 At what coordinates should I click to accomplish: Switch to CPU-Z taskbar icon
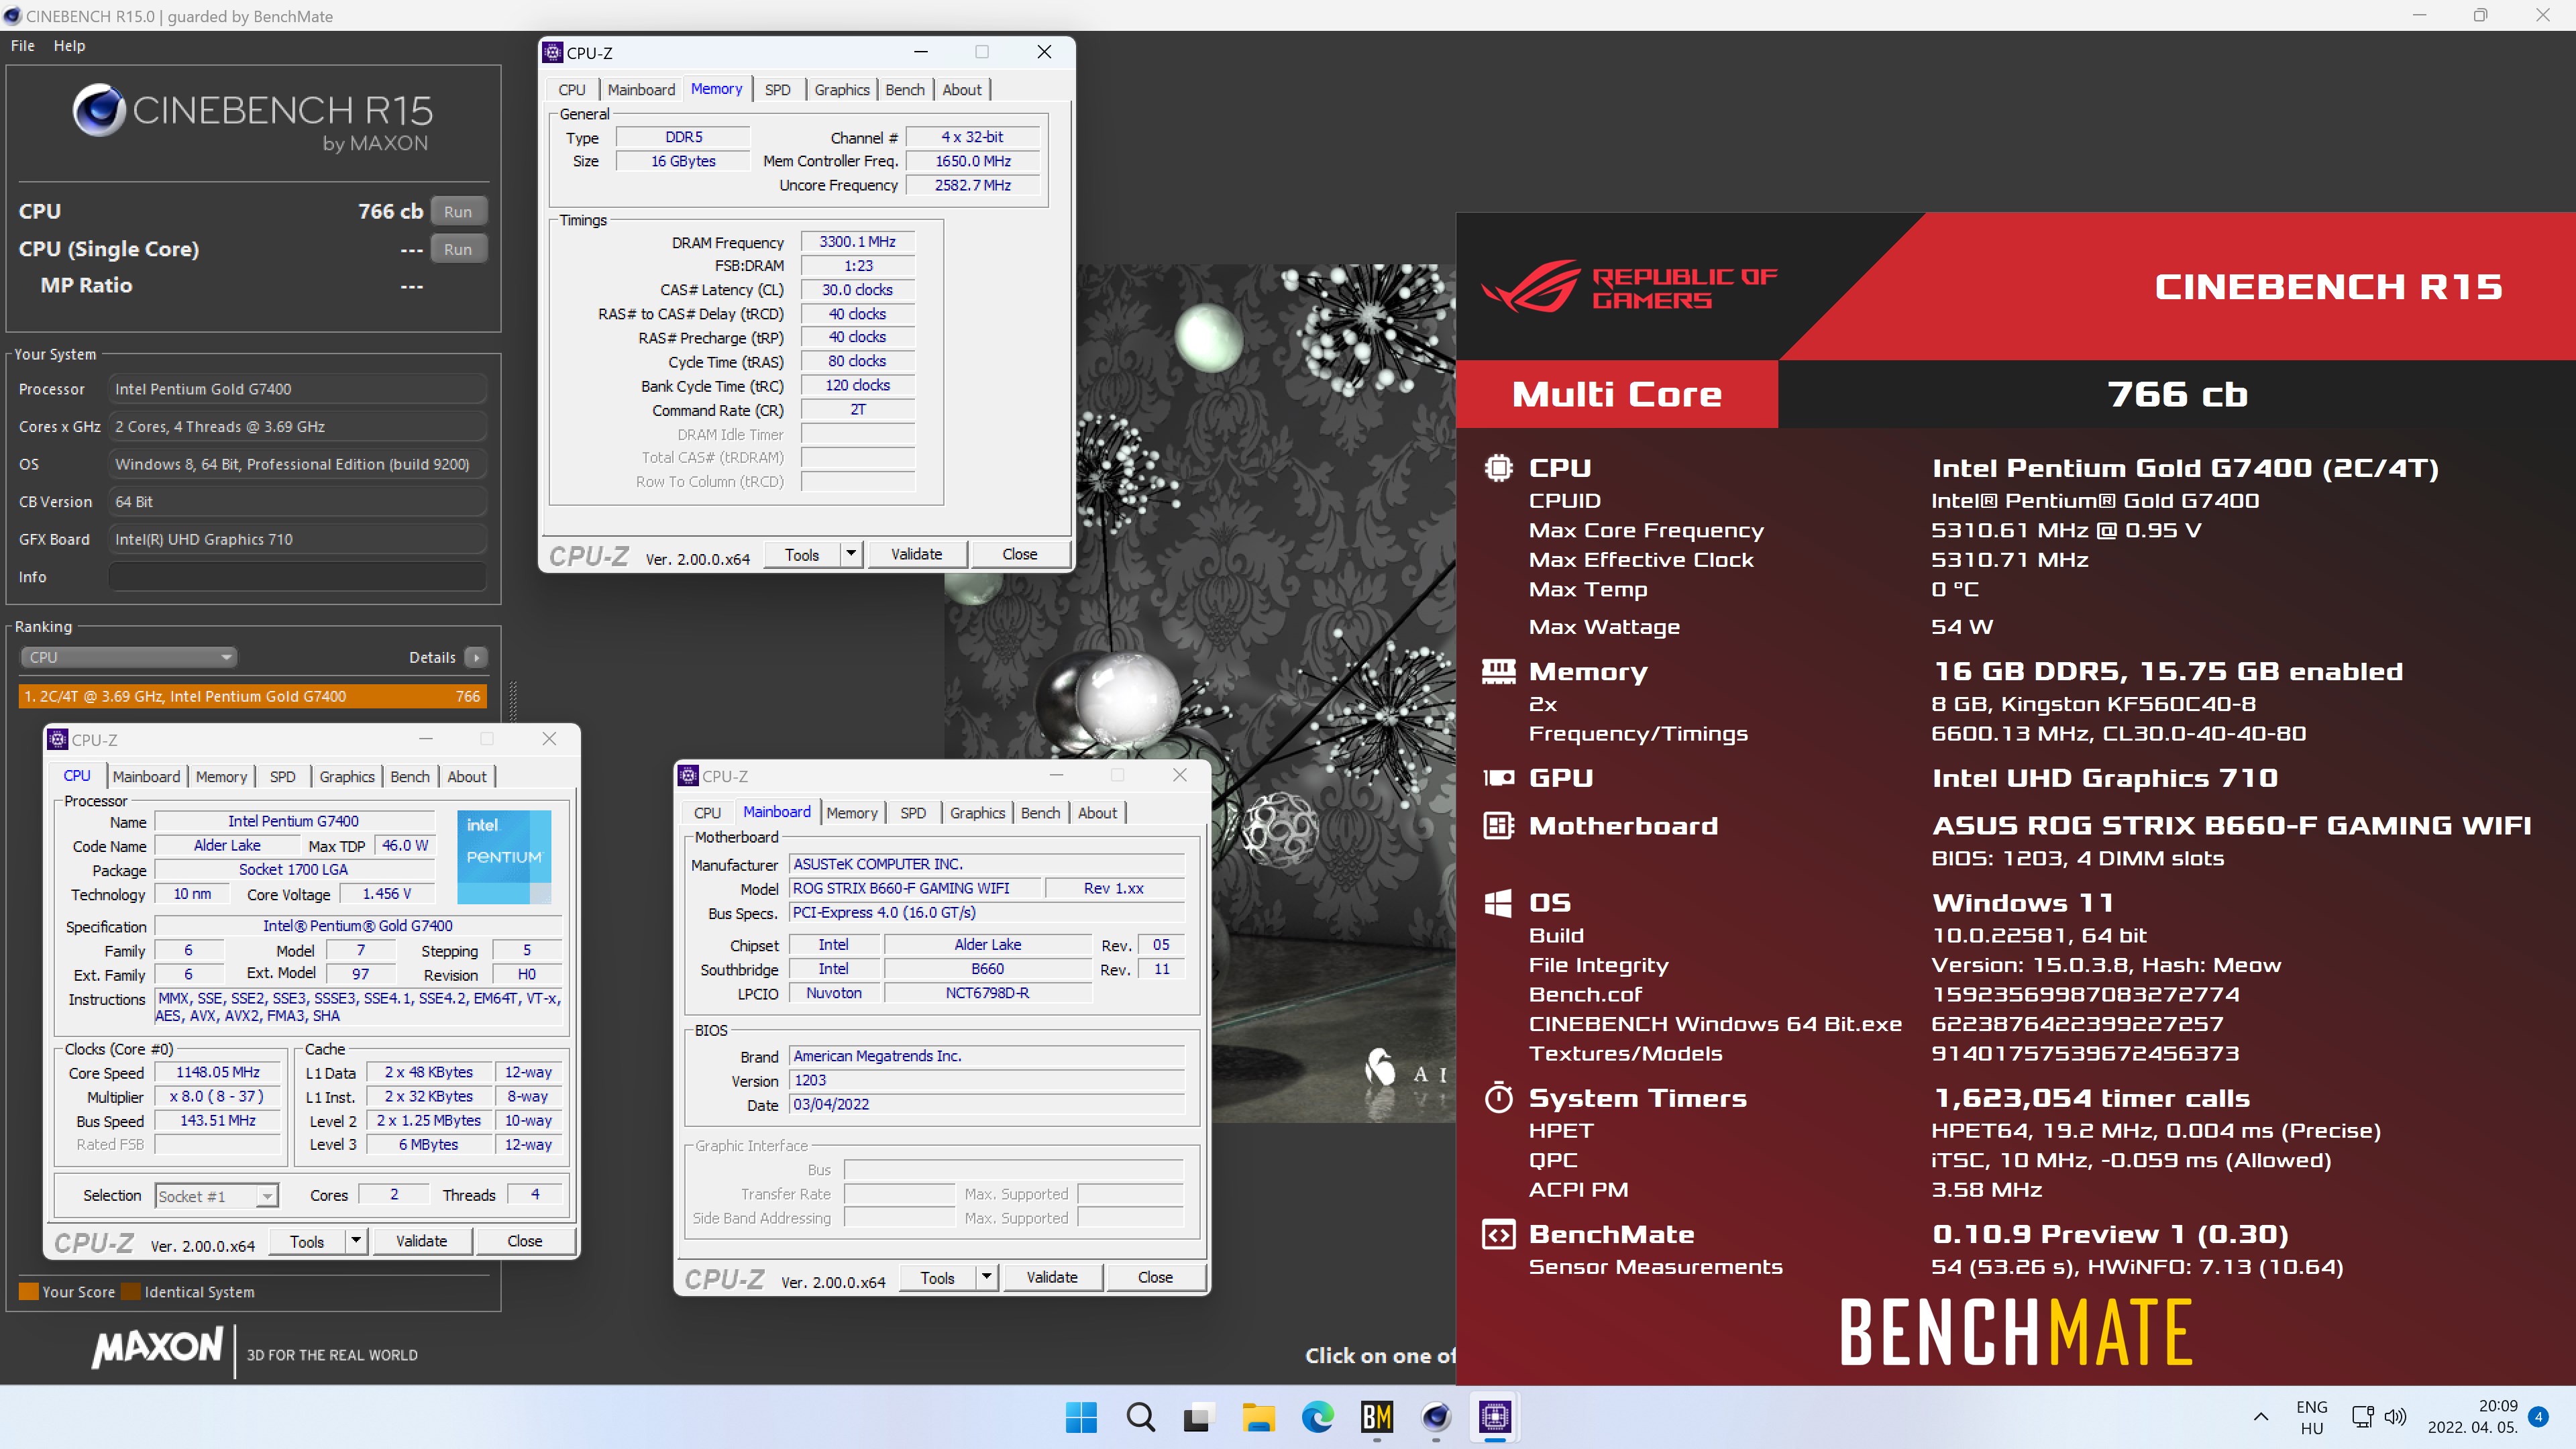point(1495,1417)
